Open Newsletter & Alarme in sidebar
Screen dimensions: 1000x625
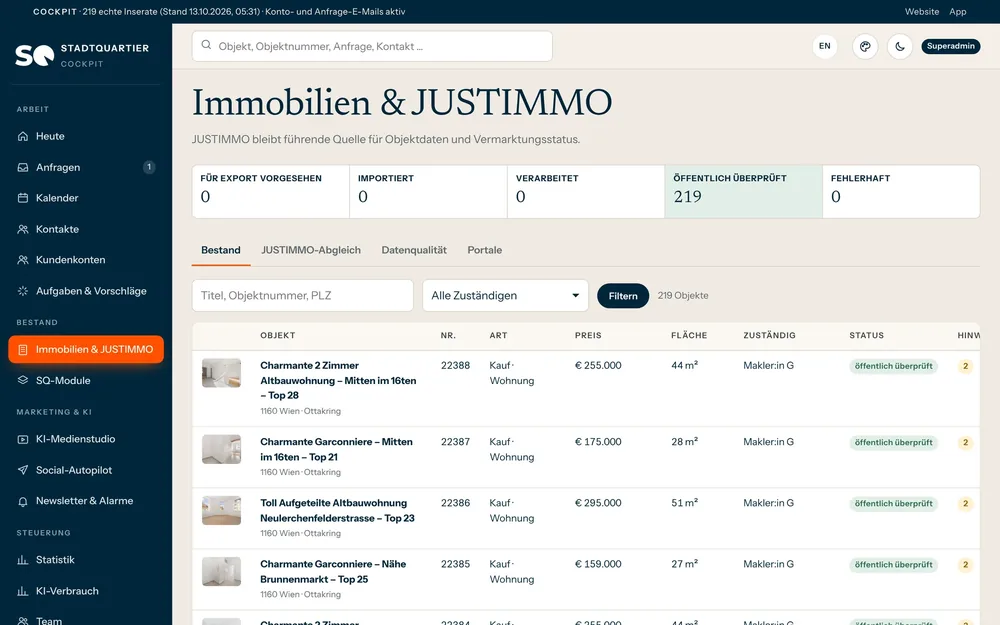coord(86,501)
